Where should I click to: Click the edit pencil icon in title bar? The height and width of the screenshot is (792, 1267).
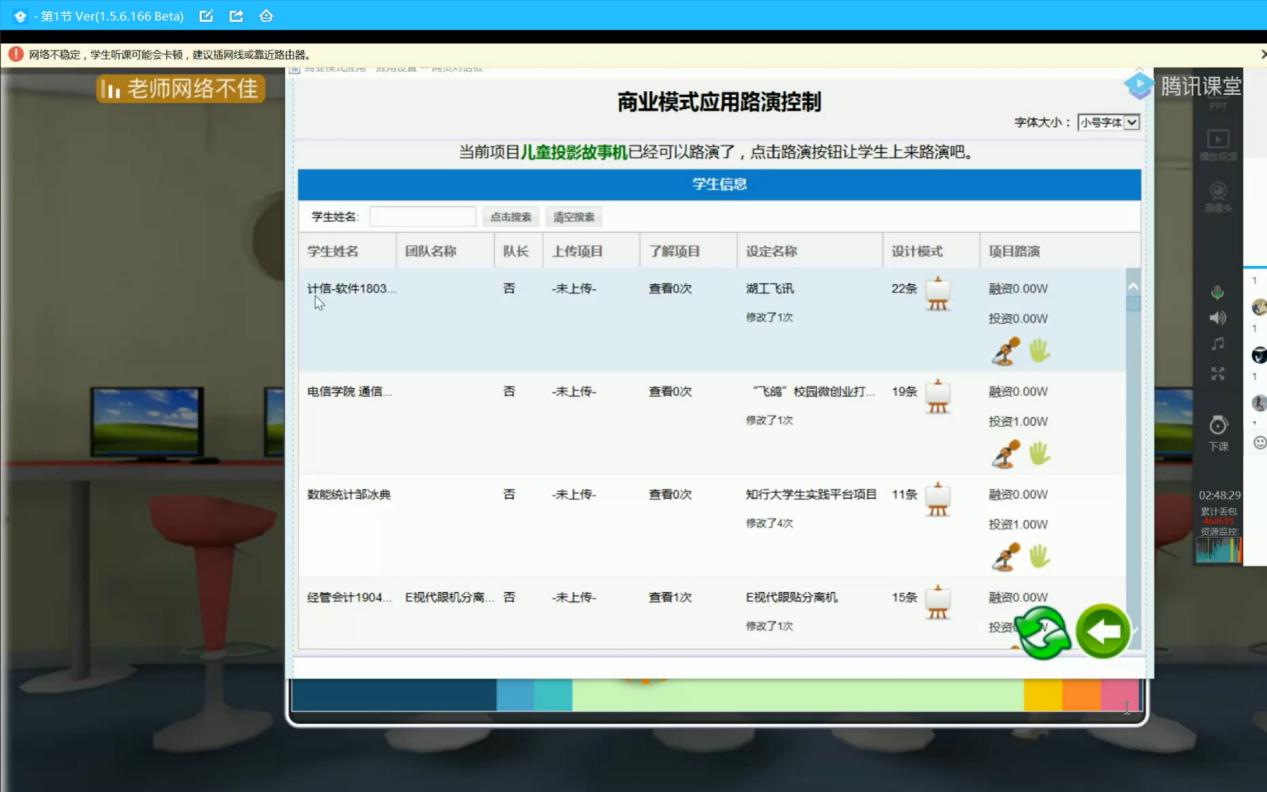pos(206,16)
